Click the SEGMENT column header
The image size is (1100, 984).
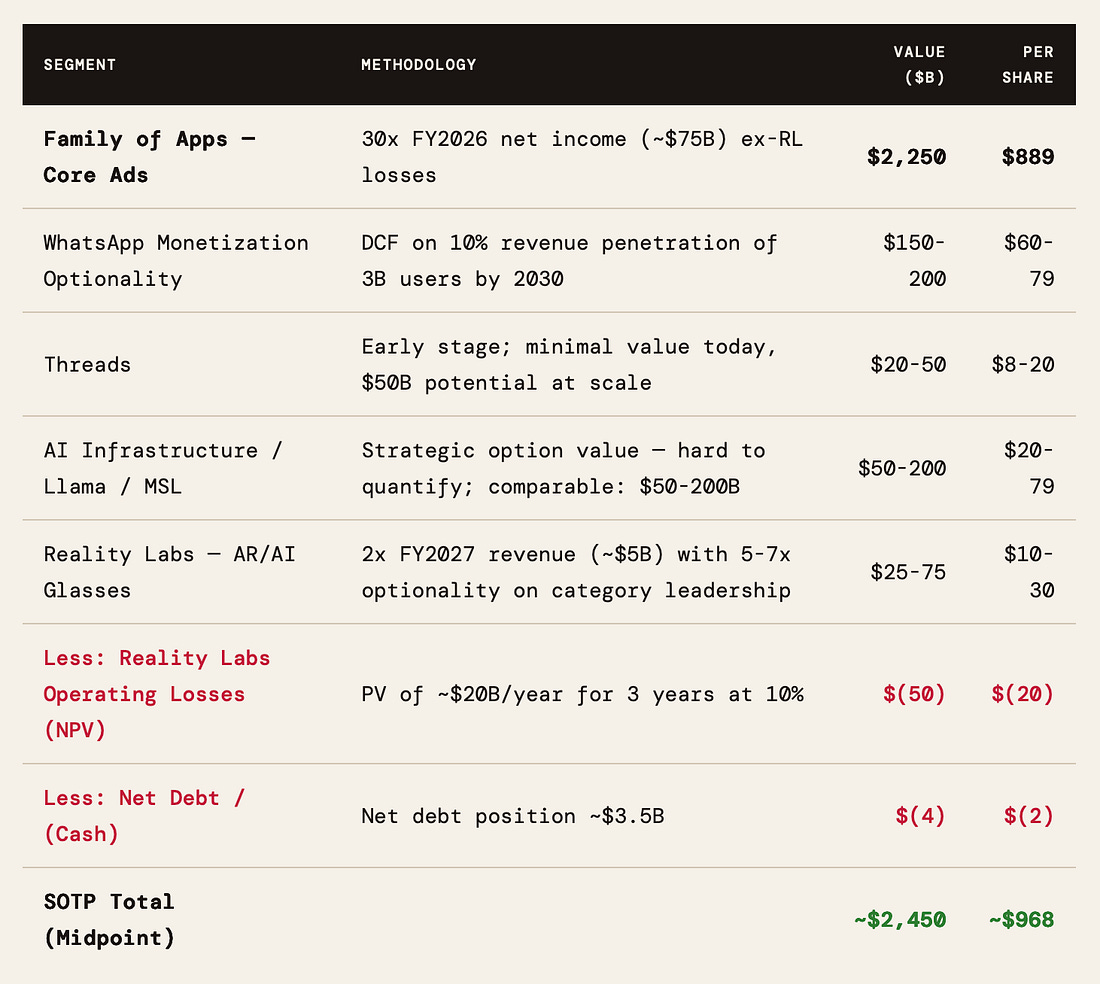(79, 65)
